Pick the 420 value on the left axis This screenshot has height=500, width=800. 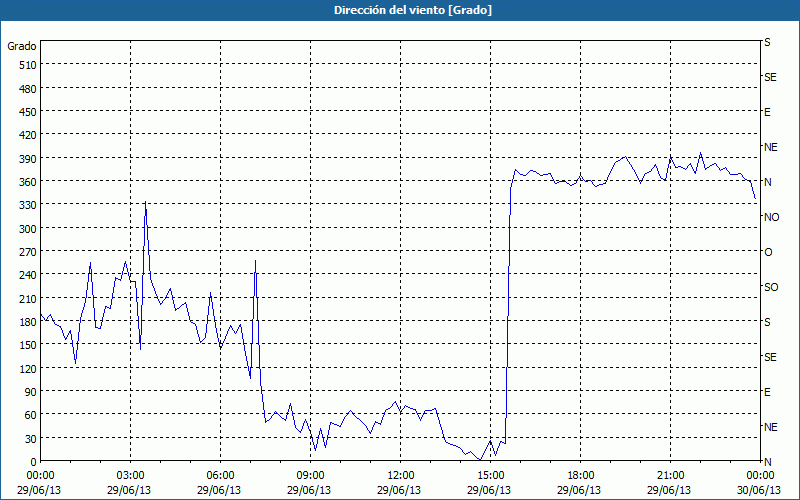pyautogui.click(x=29, y=135)
